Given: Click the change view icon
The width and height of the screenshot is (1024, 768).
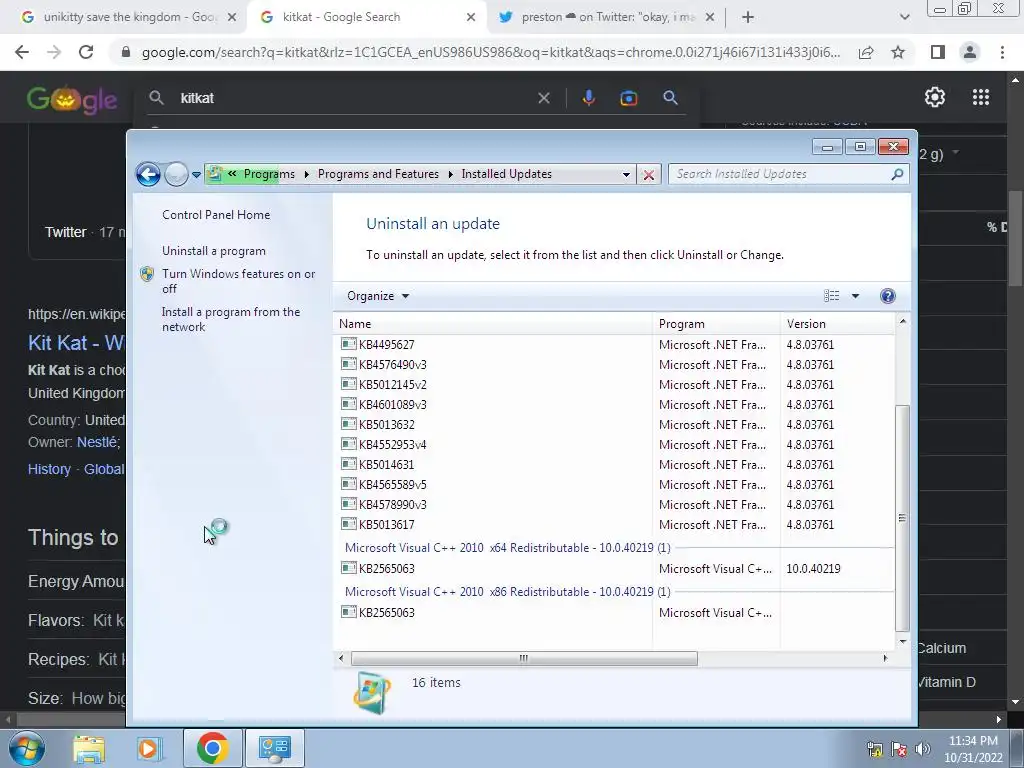Looking at the screenshot, I should [831, 296].
